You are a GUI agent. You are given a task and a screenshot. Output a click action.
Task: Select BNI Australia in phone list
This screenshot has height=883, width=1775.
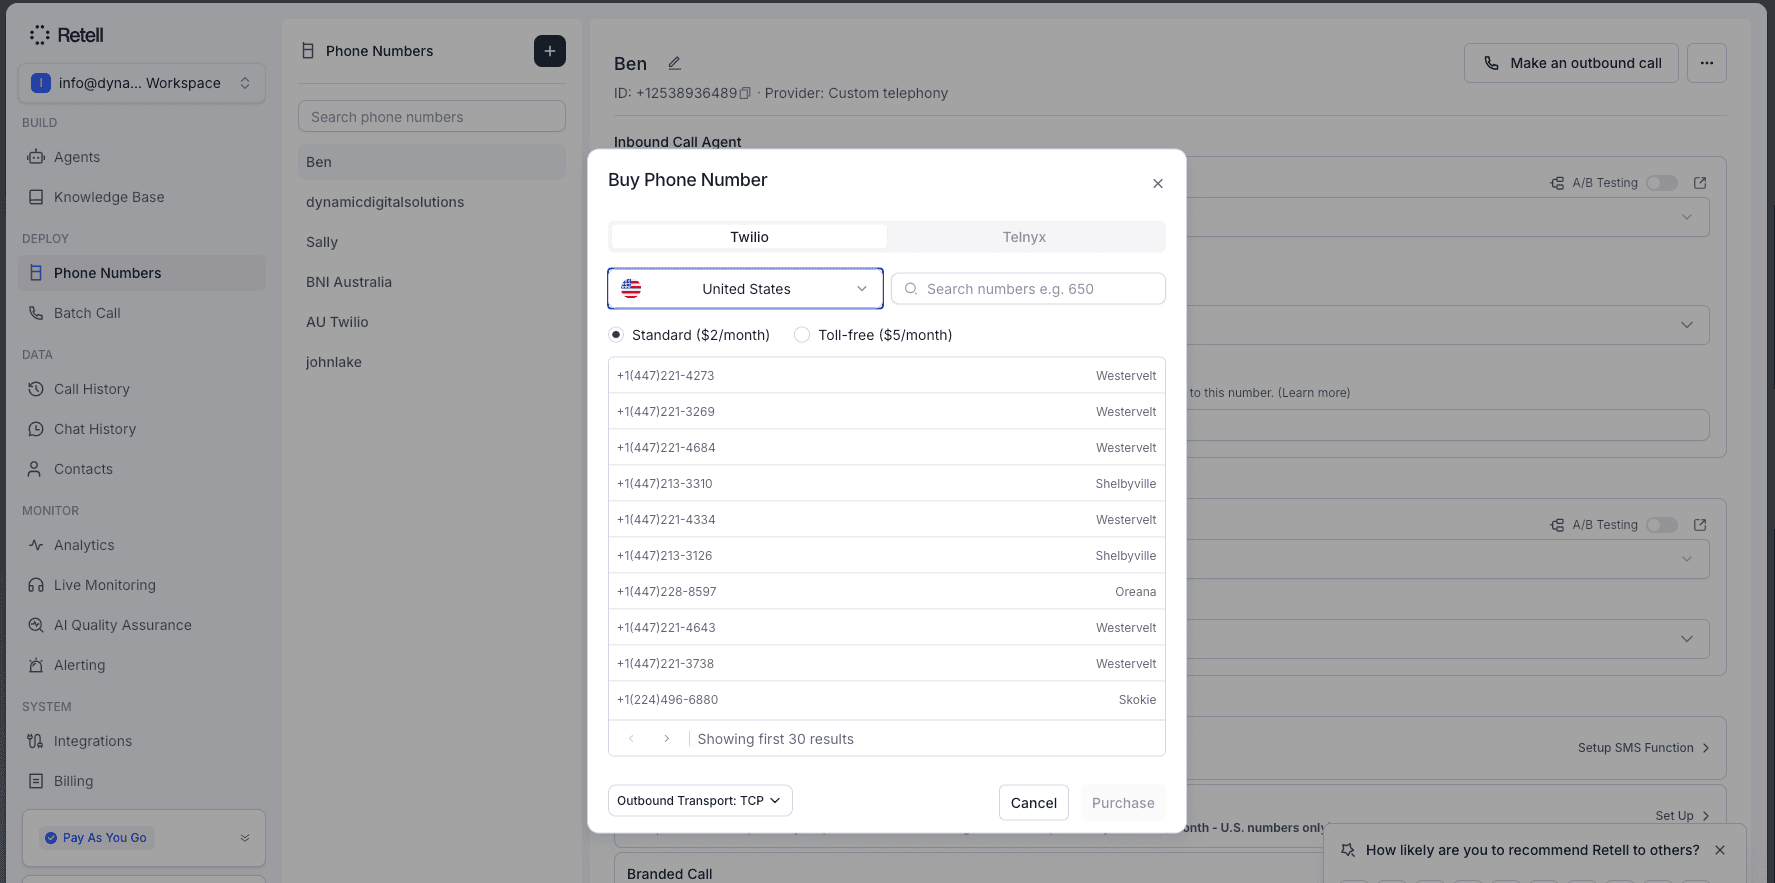432,282
